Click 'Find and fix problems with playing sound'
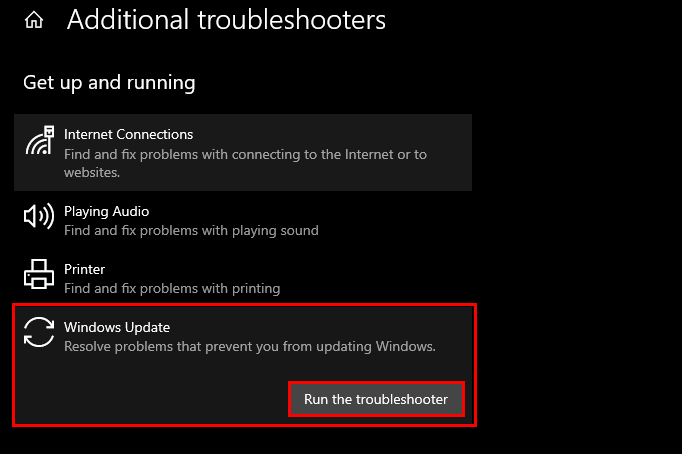The width and height of the screenshot is (682, 454). [x=191, y=230]
